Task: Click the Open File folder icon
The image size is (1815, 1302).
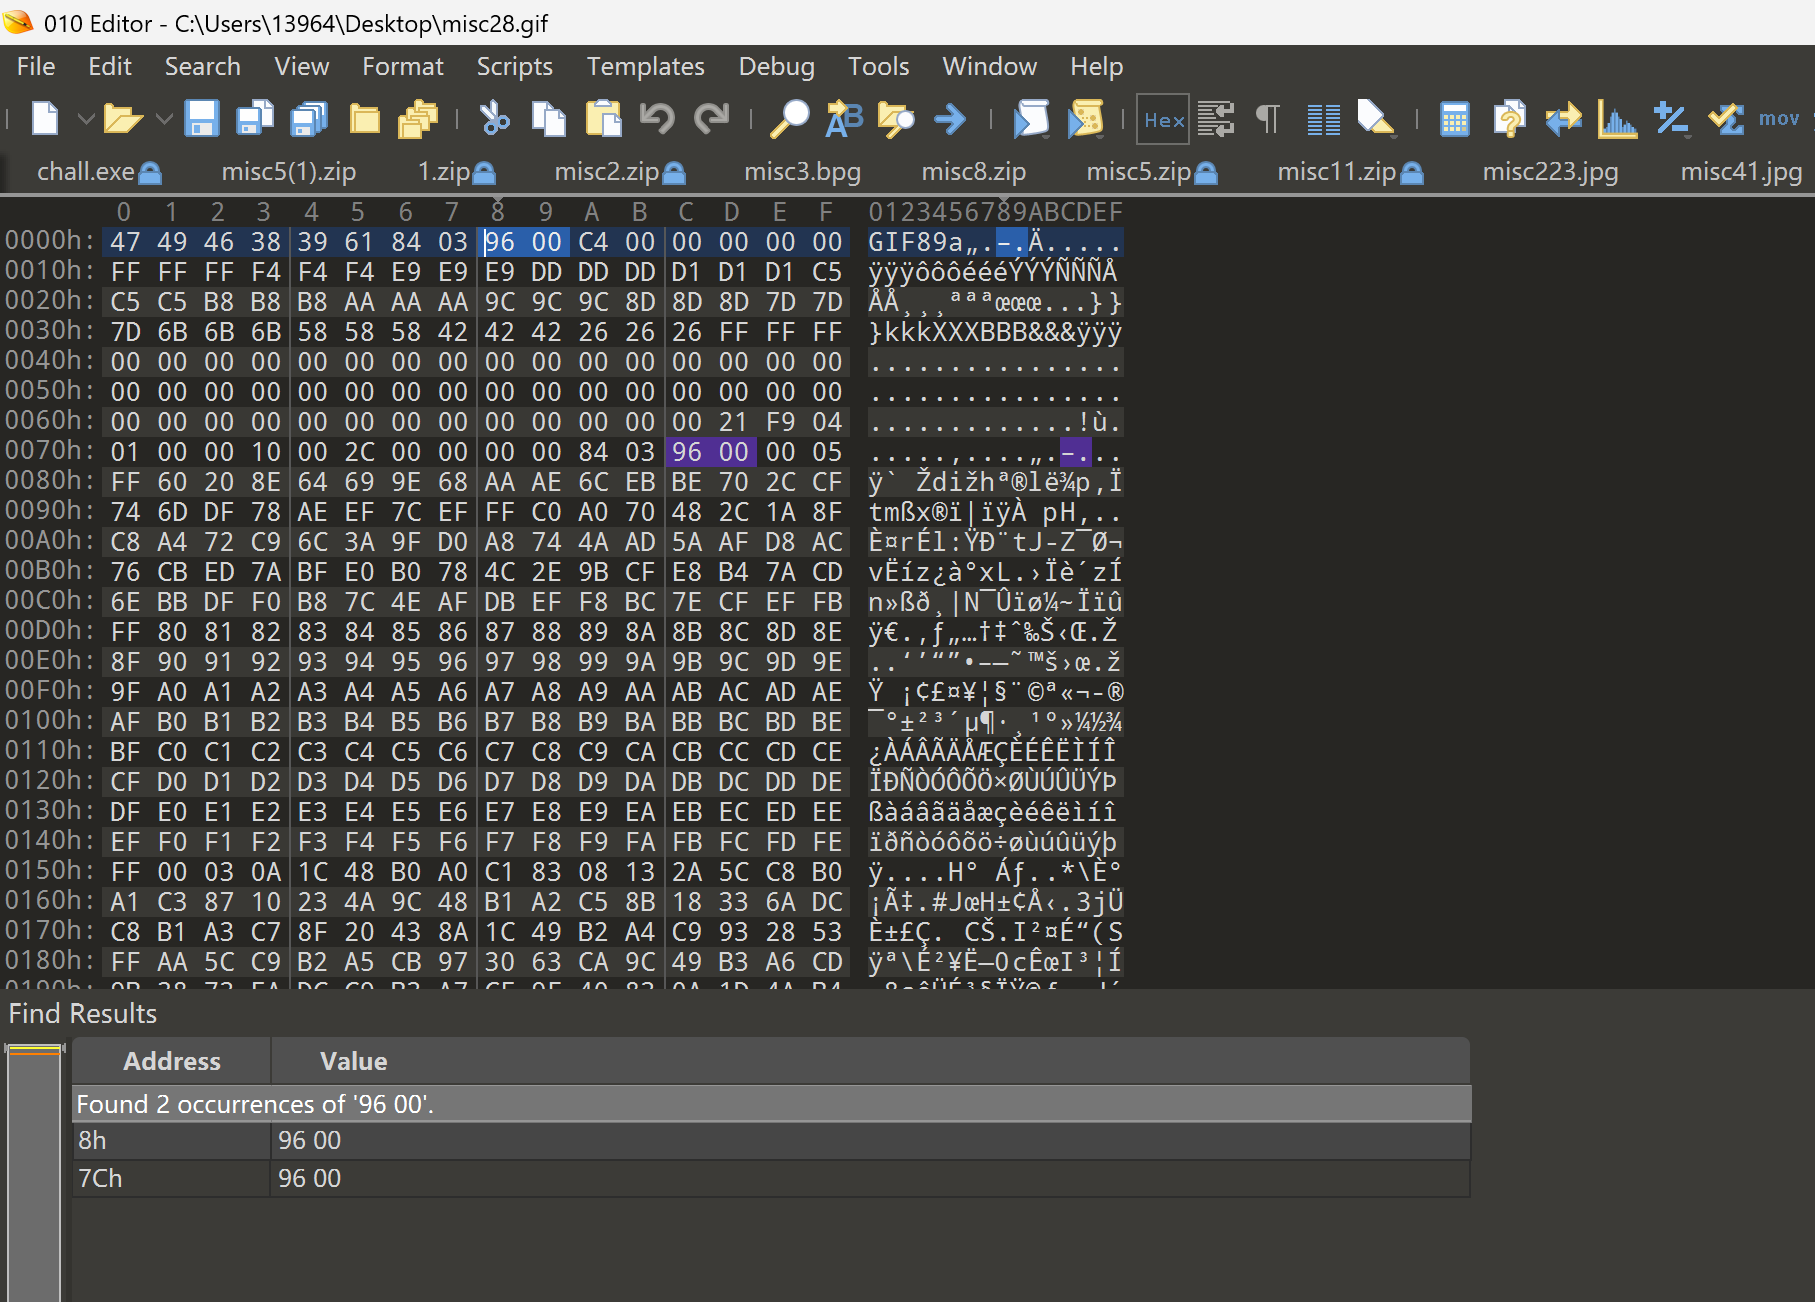Action: tap(123, 119)
